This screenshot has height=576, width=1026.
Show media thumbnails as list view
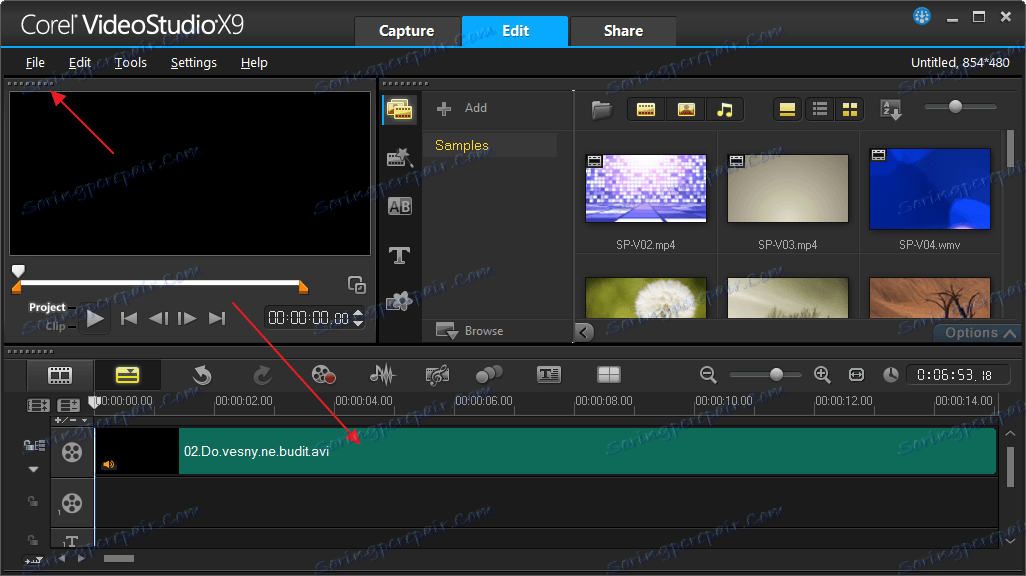819,109
